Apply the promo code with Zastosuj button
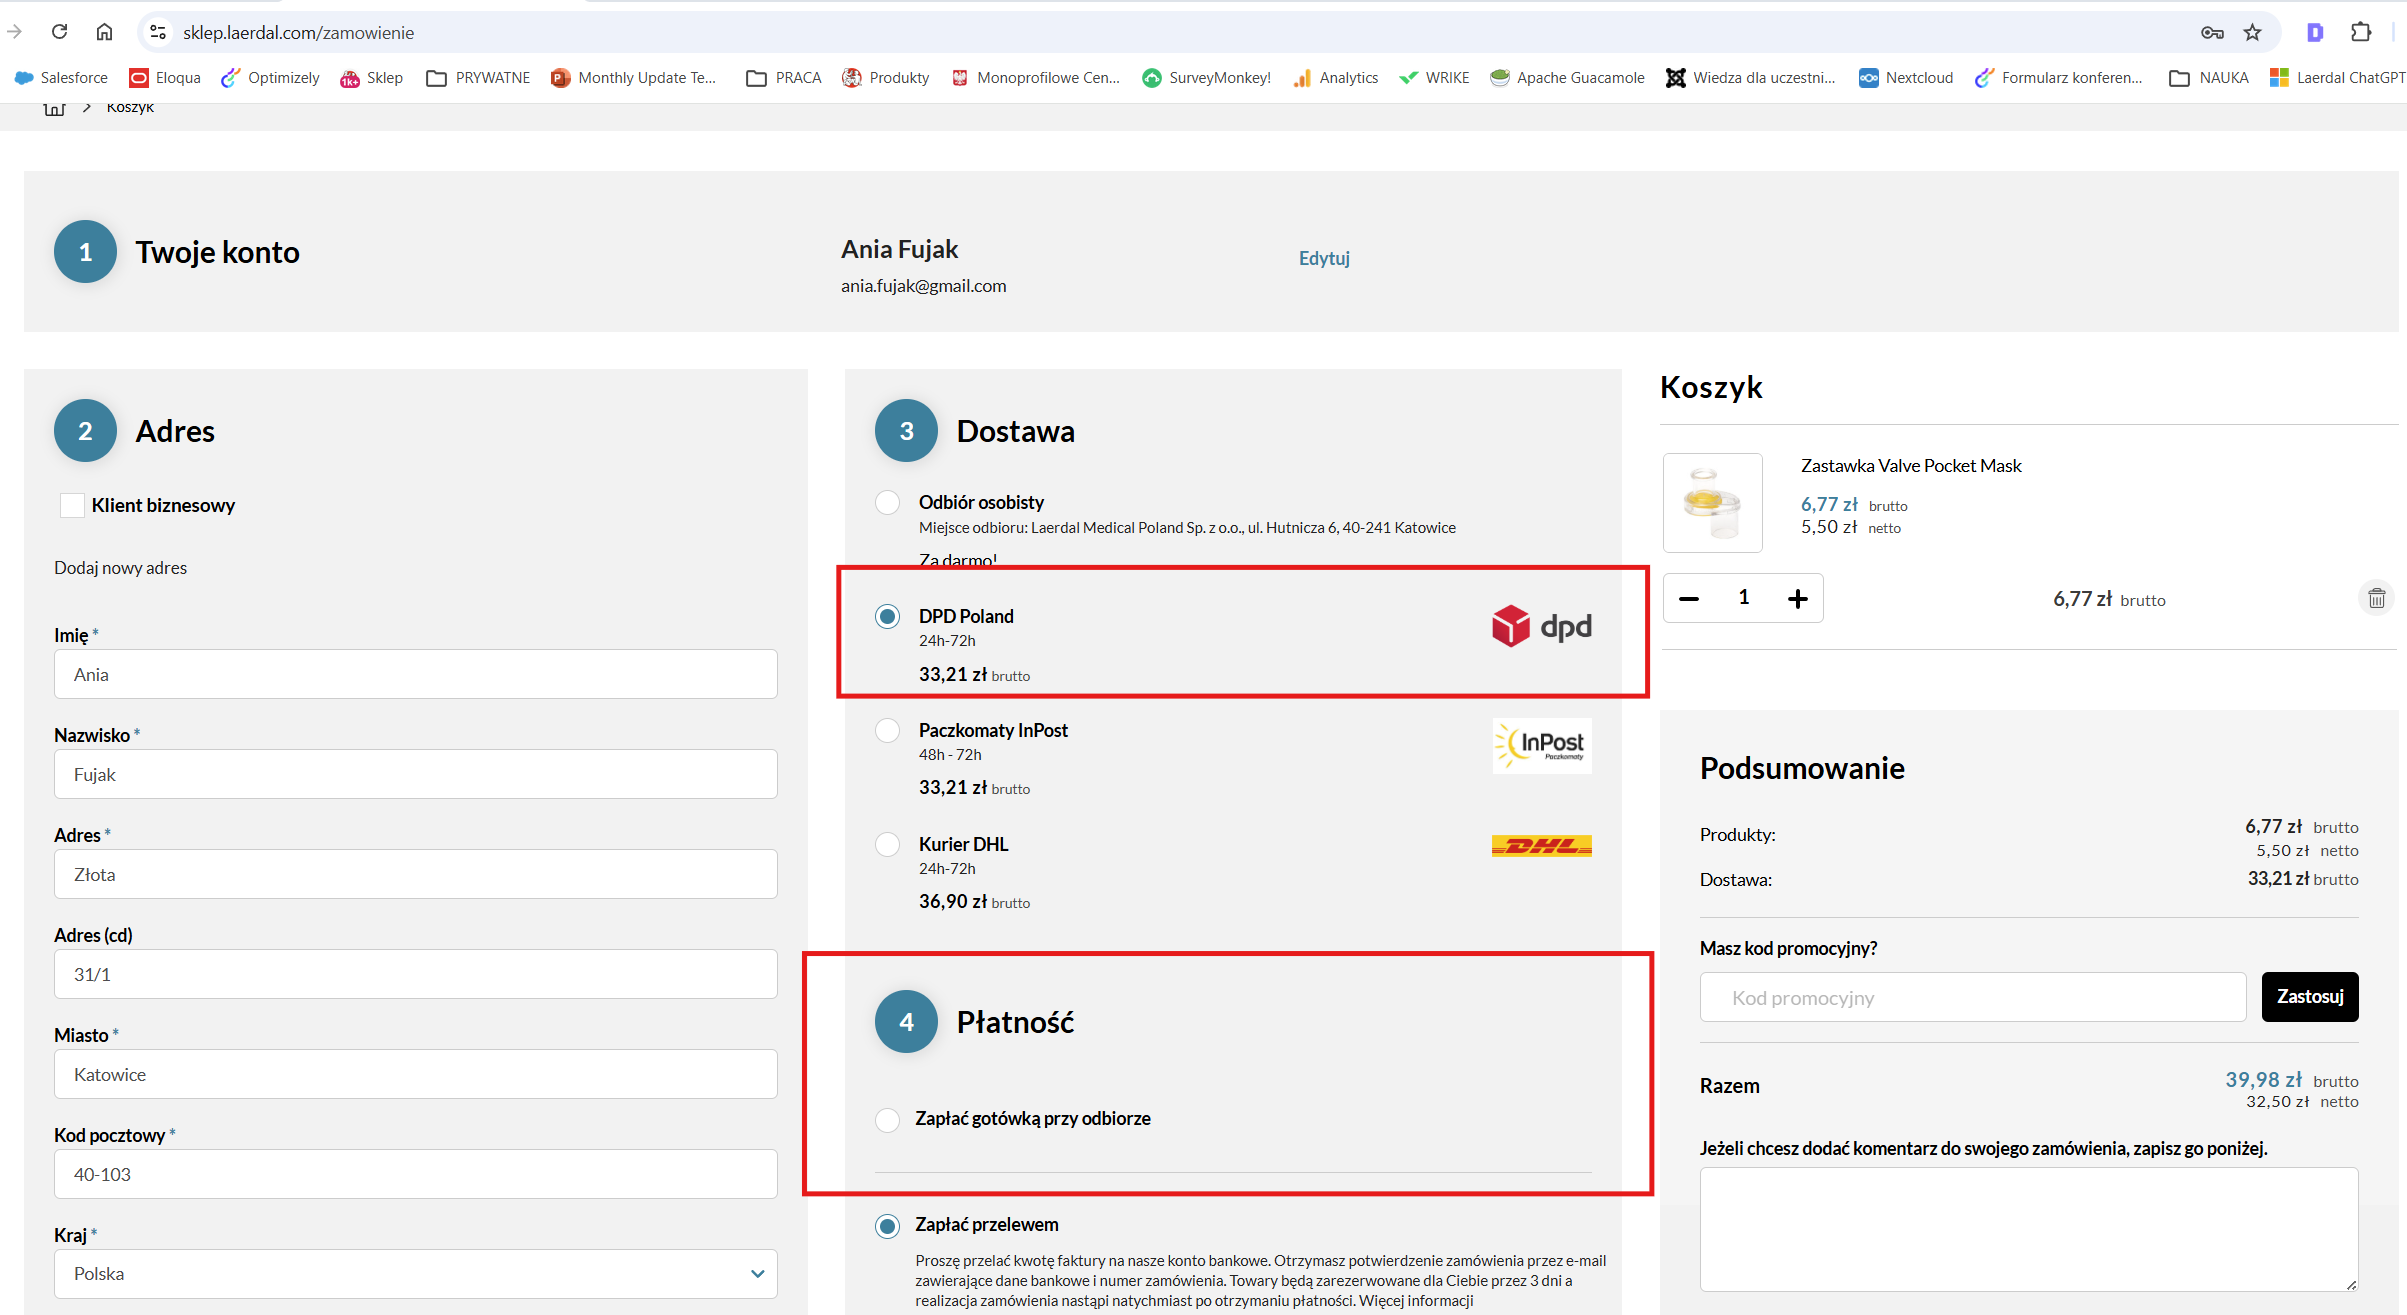This screenshot has height=1315, width=2407. click(x=2310, y=996)
